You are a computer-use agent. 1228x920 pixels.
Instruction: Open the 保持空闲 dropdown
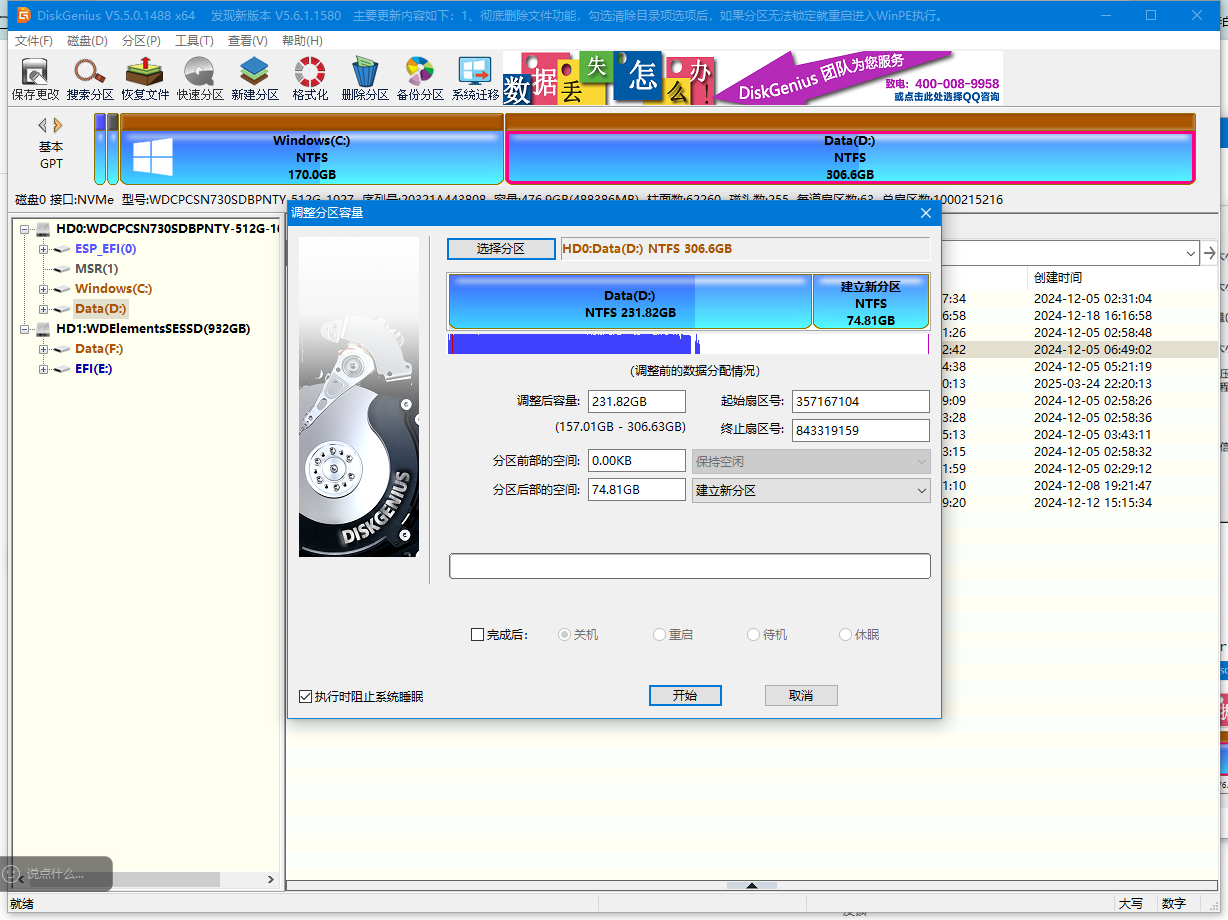811,461
